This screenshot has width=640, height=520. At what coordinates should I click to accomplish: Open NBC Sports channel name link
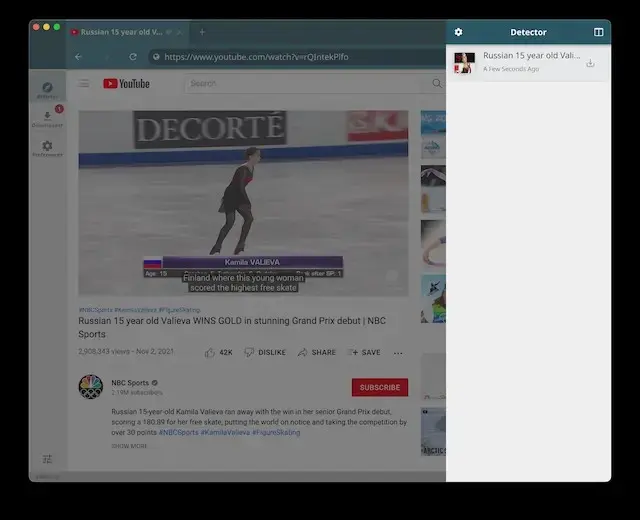coord(130,383)
